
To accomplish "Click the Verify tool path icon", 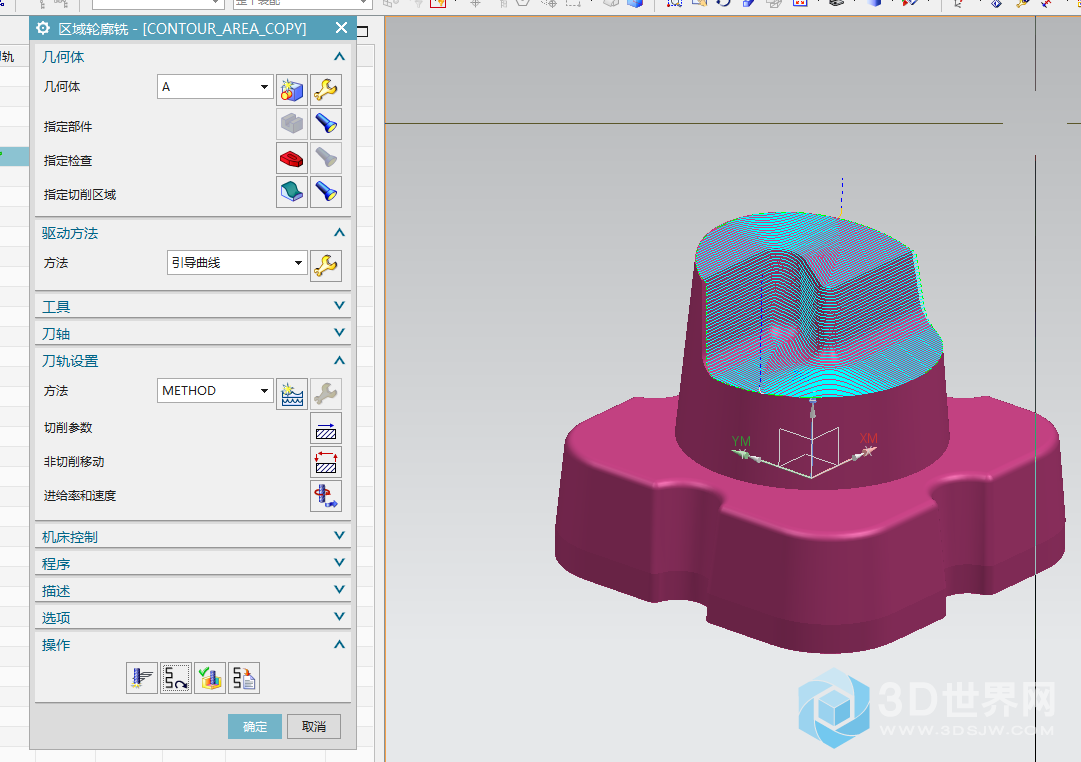I will pos(210,678).
